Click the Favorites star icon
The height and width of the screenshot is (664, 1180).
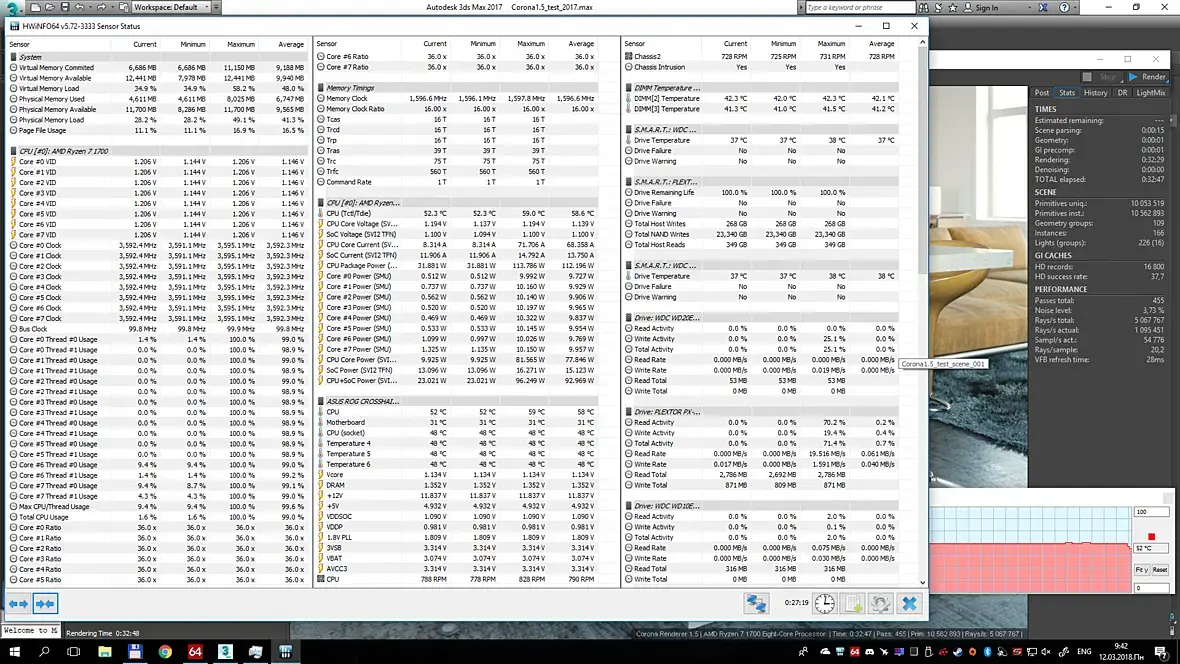pyautogui.click(x=953, y=8)
